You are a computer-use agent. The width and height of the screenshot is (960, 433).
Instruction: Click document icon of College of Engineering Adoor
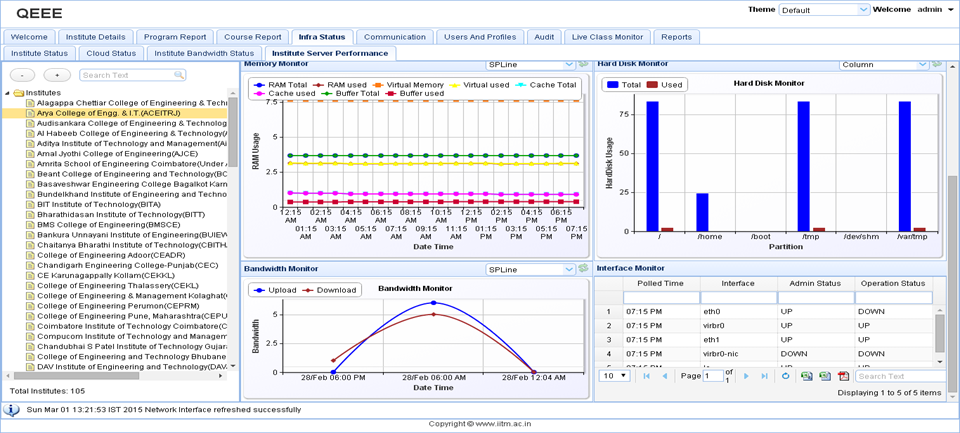[x=29, y=255]
